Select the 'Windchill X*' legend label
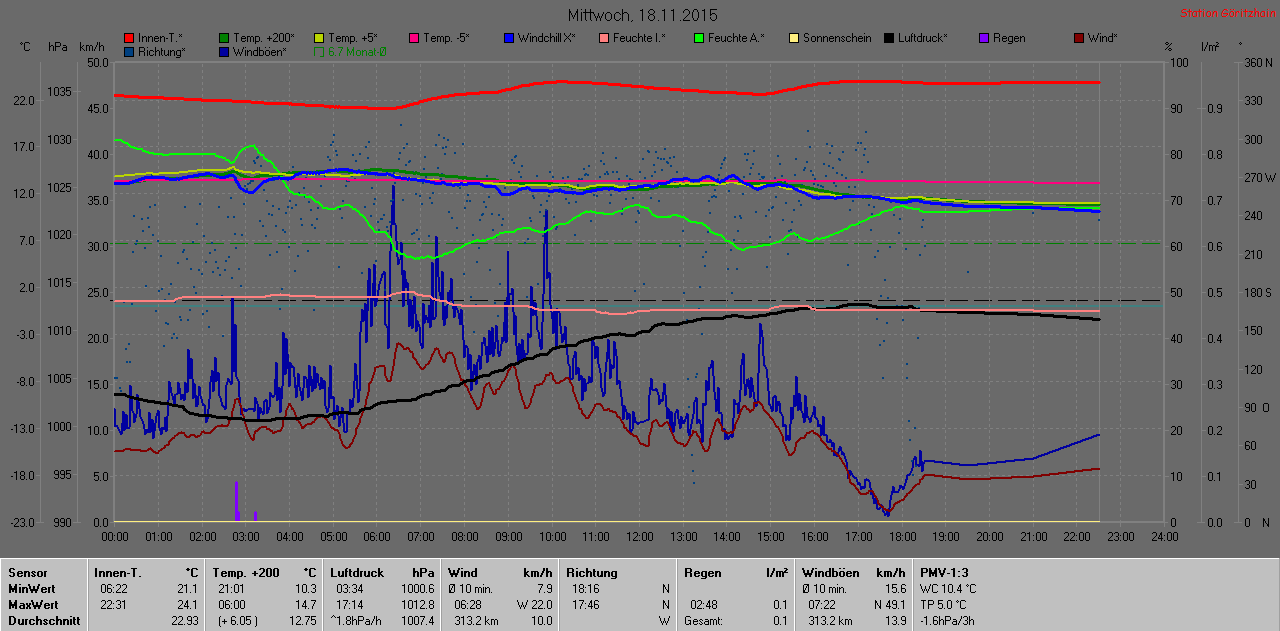This screenshot has width=1280, height=631. (546, 38)
